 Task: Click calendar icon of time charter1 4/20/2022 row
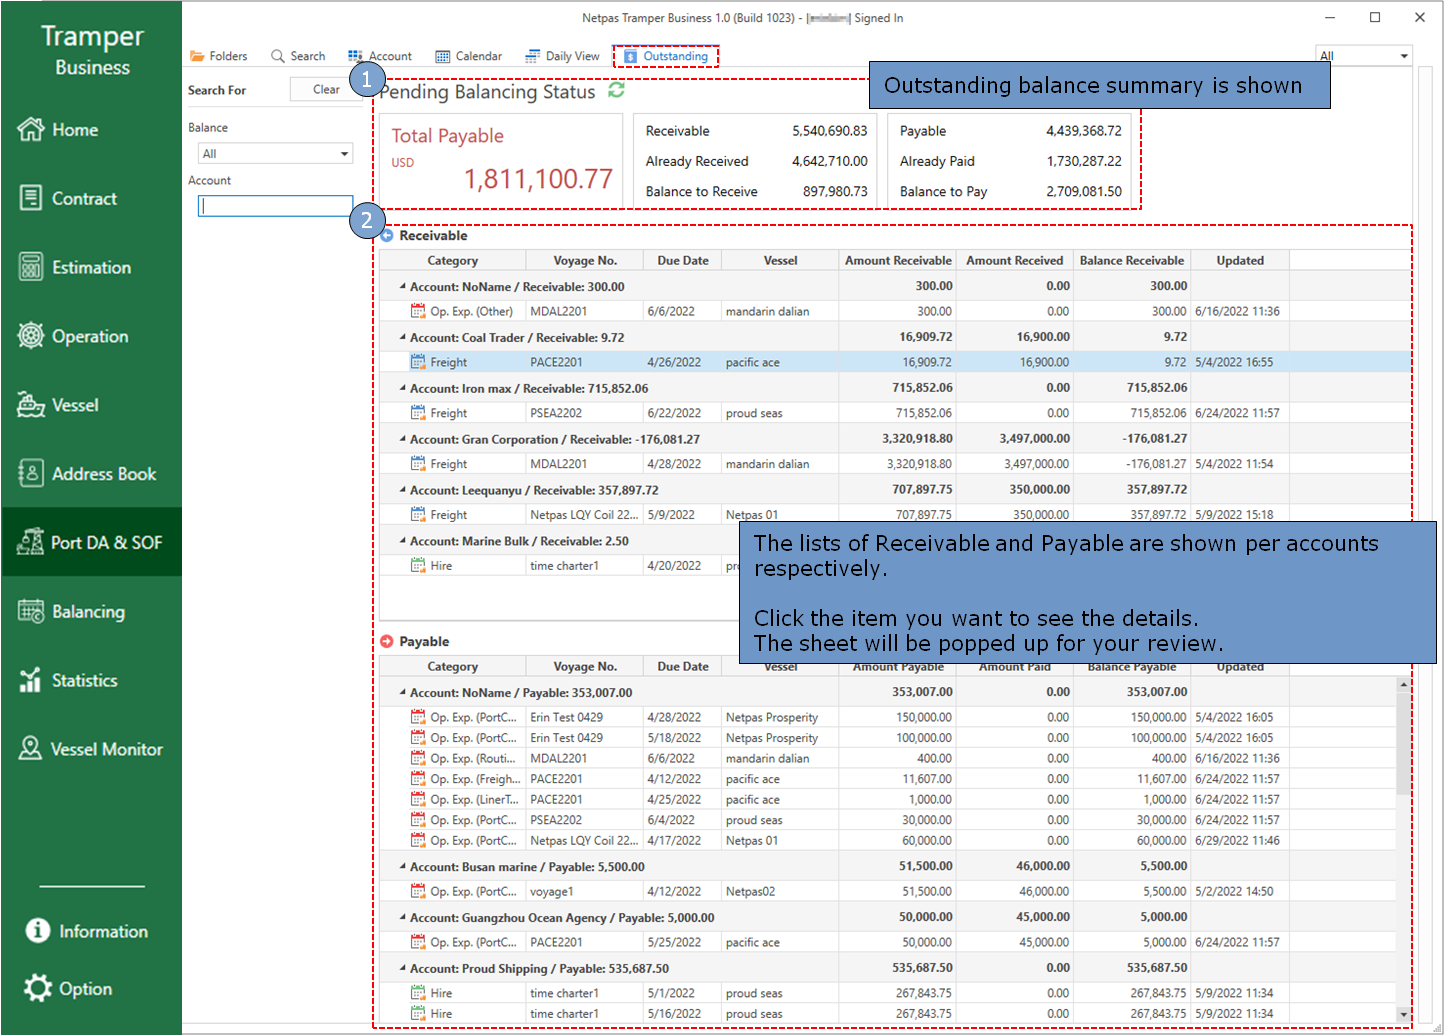(418, 565)
